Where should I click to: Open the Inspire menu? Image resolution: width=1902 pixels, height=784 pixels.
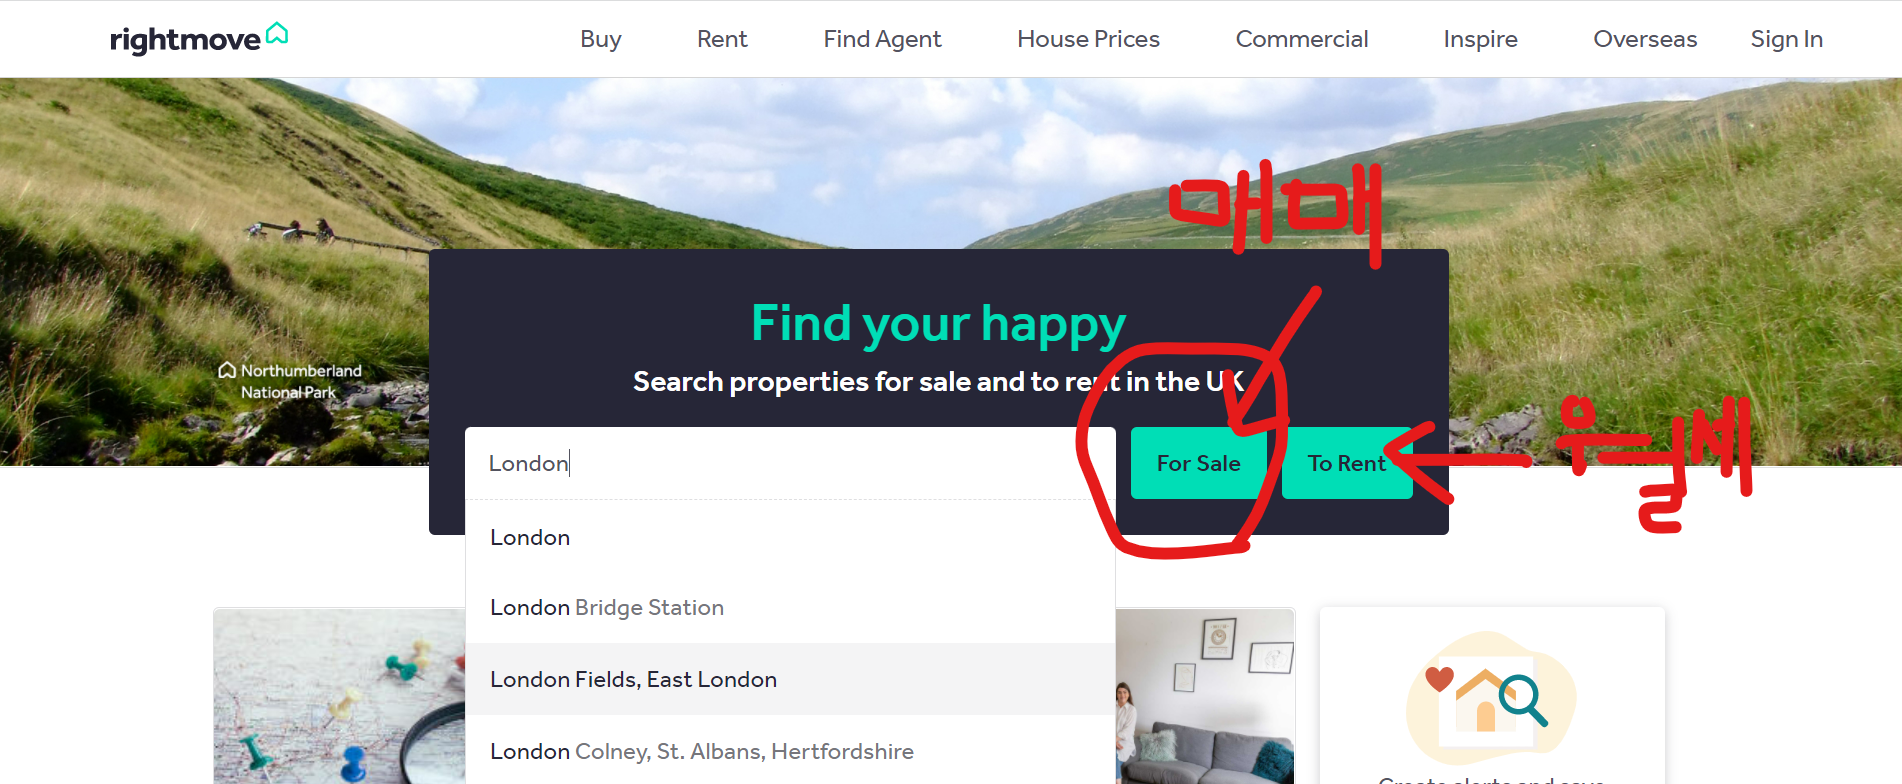(x=1480, y=39)
